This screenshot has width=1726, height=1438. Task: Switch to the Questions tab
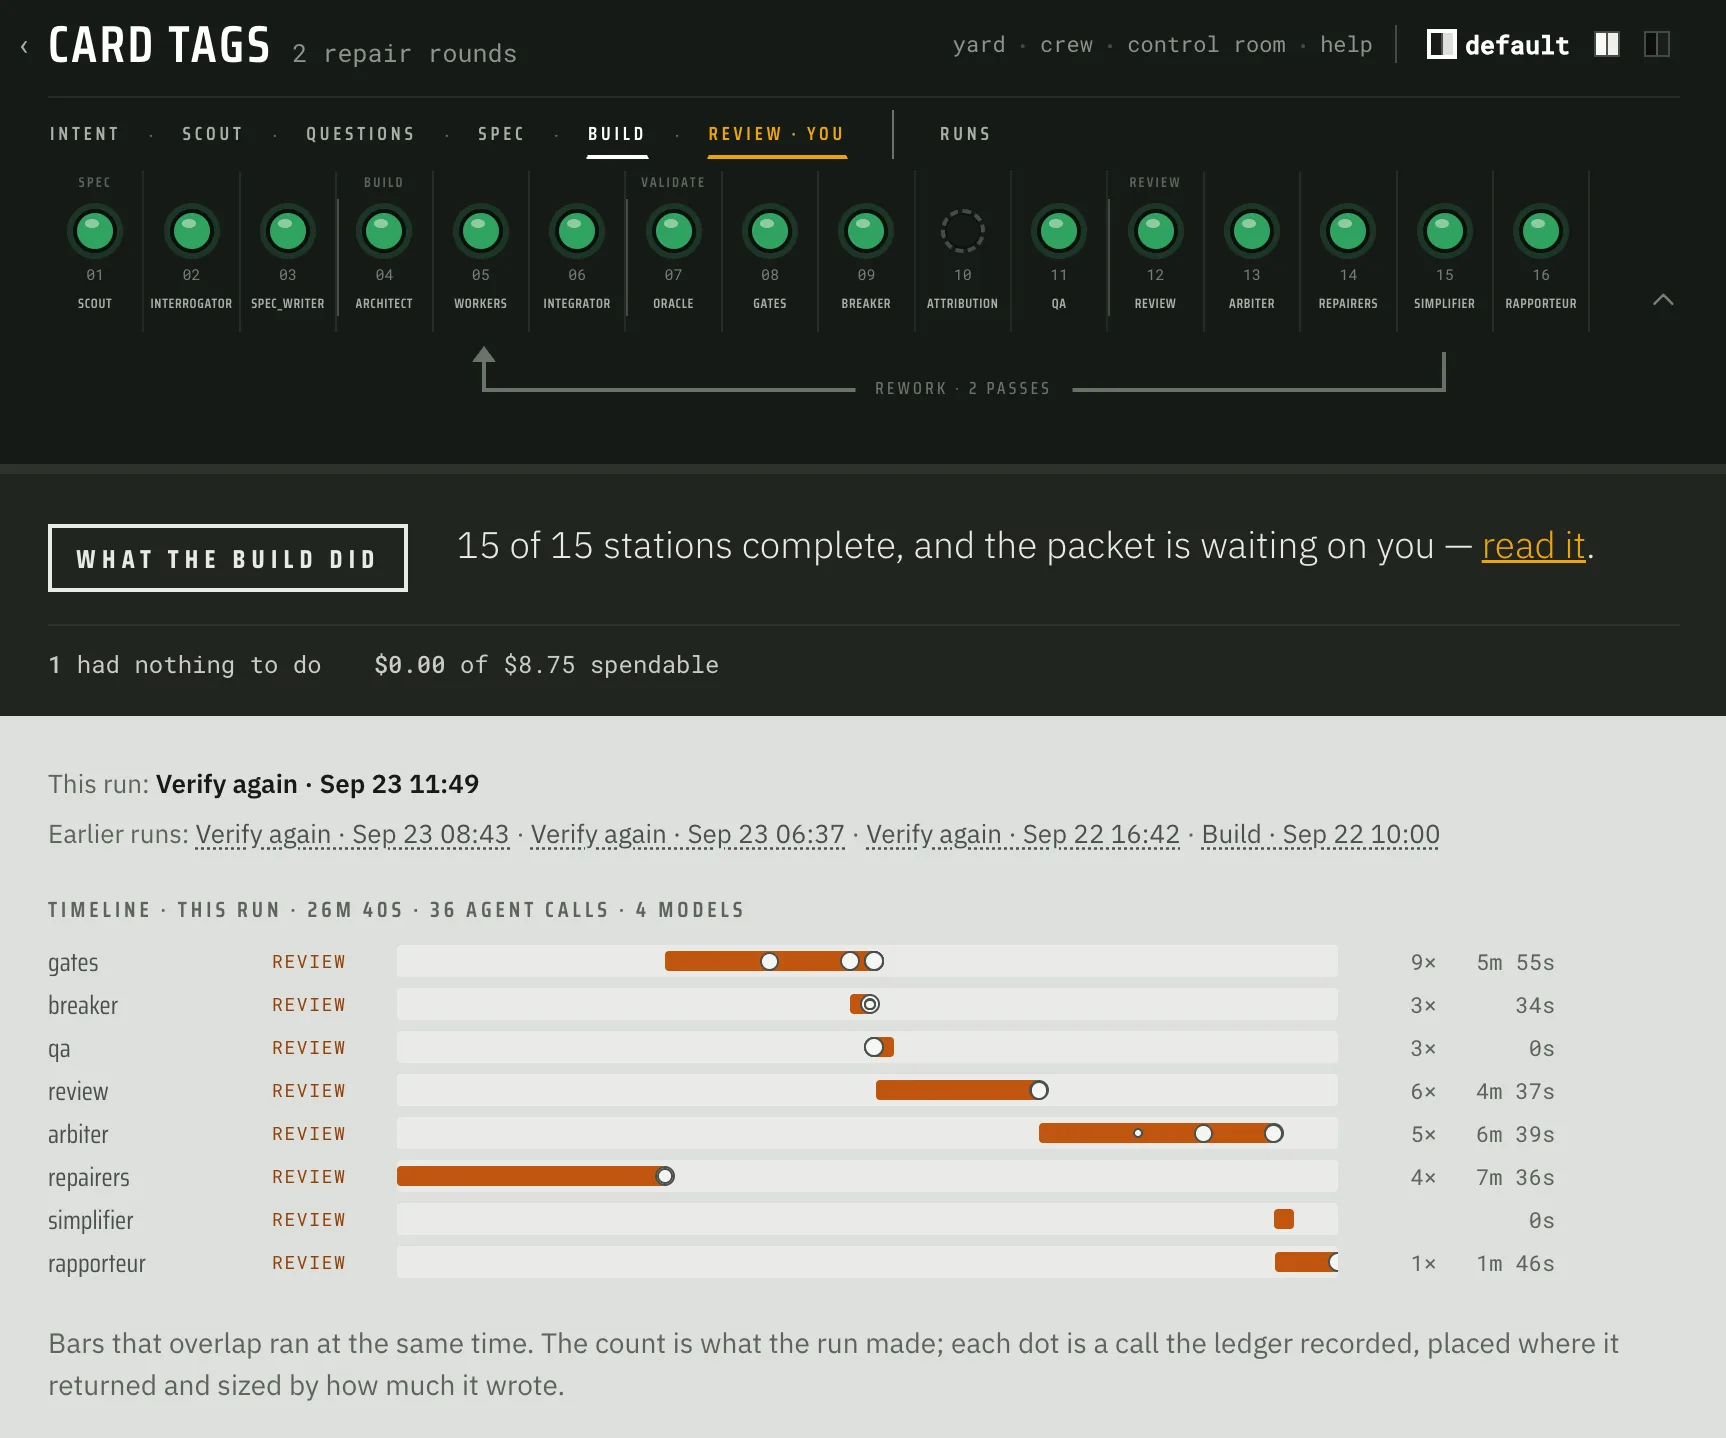click(361, 134)
